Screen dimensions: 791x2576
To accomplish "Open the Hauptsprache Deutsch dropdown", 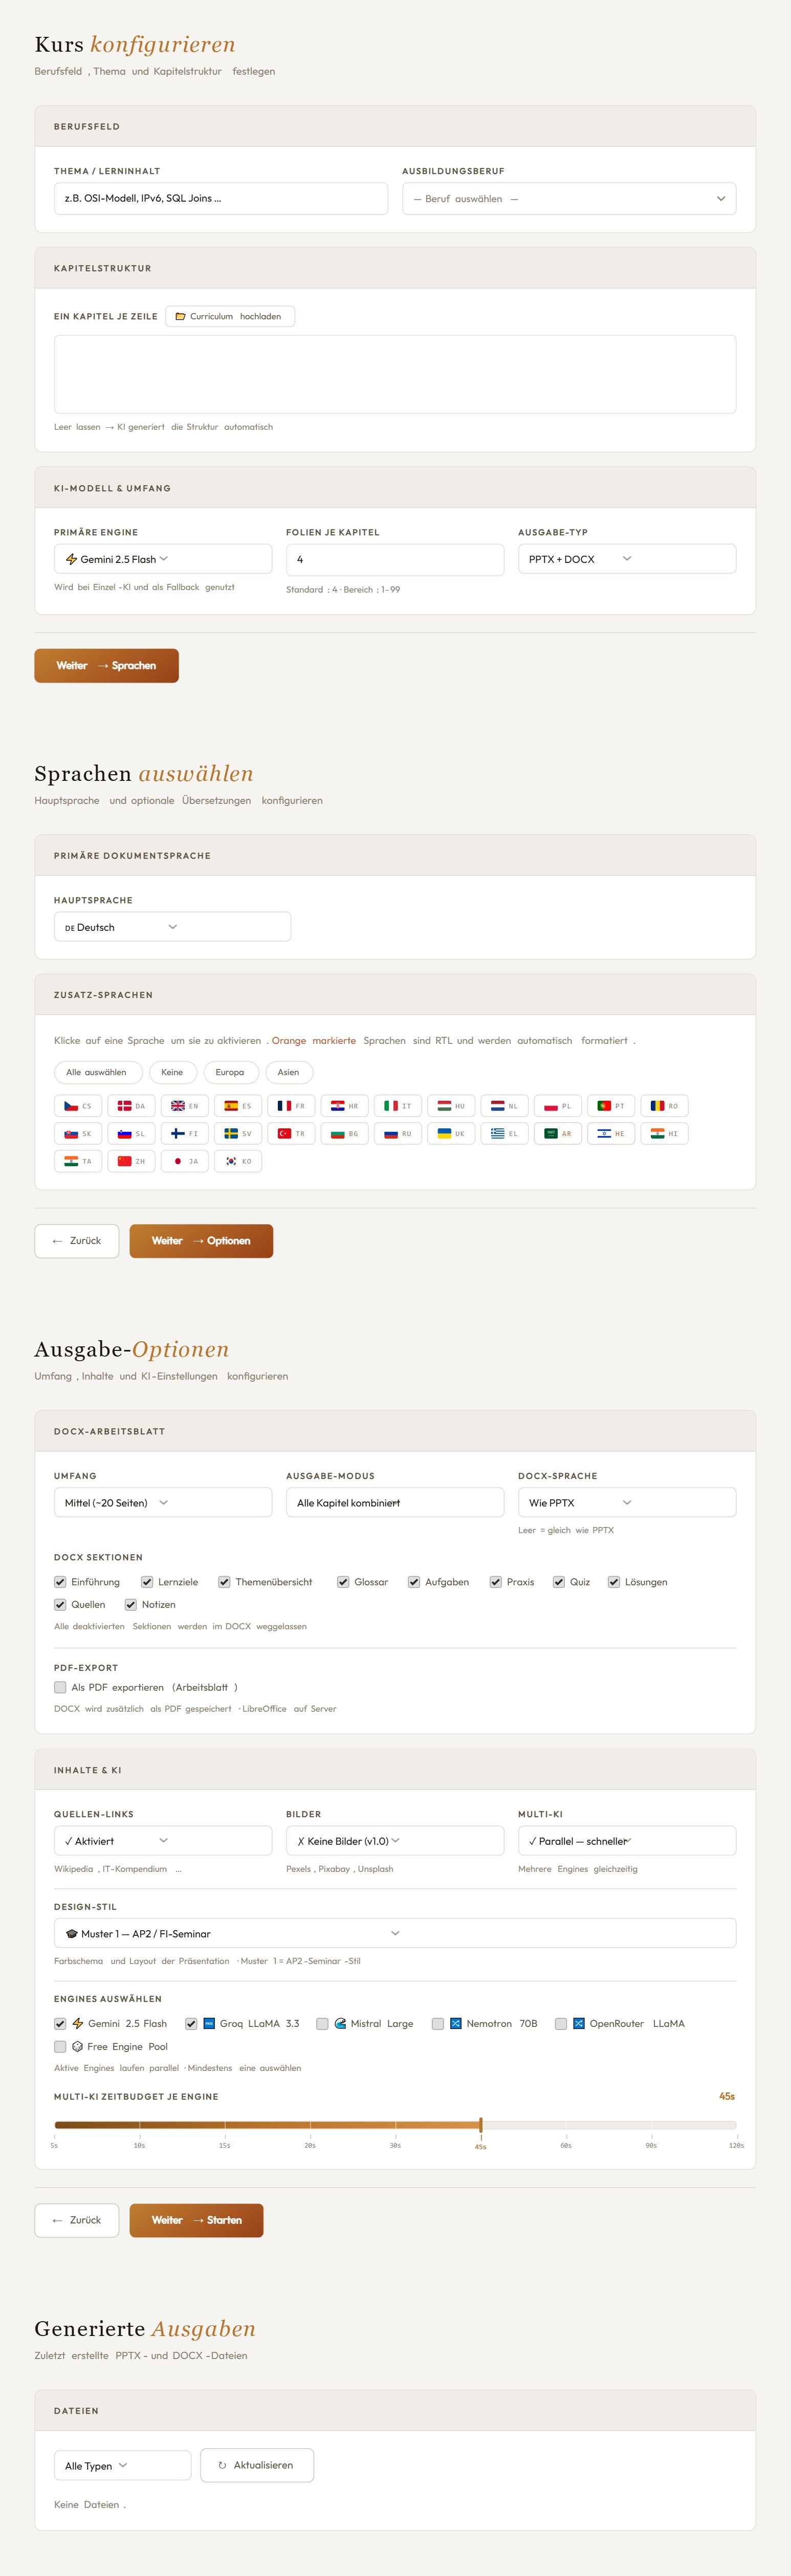I will (x=172, y=927).
